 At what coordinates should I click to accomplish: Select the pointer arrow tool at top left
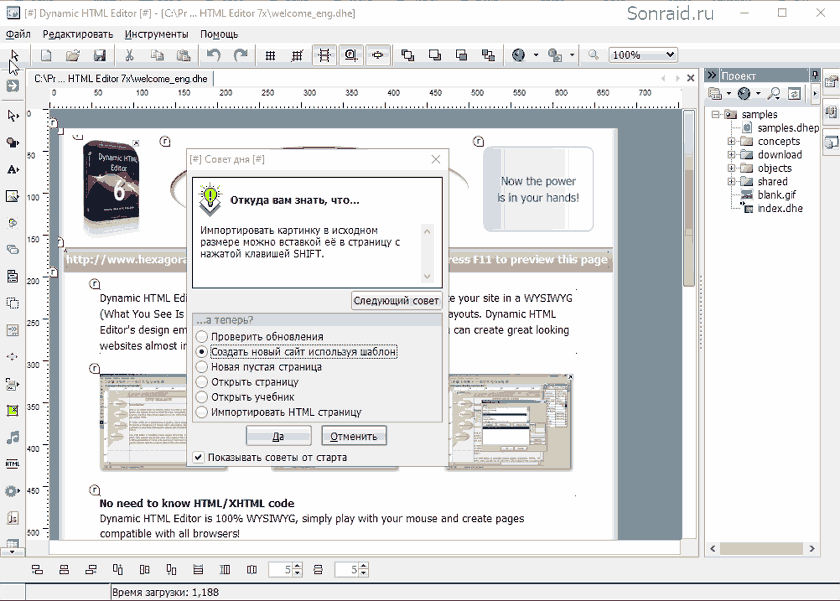click(x=14, y=55)
